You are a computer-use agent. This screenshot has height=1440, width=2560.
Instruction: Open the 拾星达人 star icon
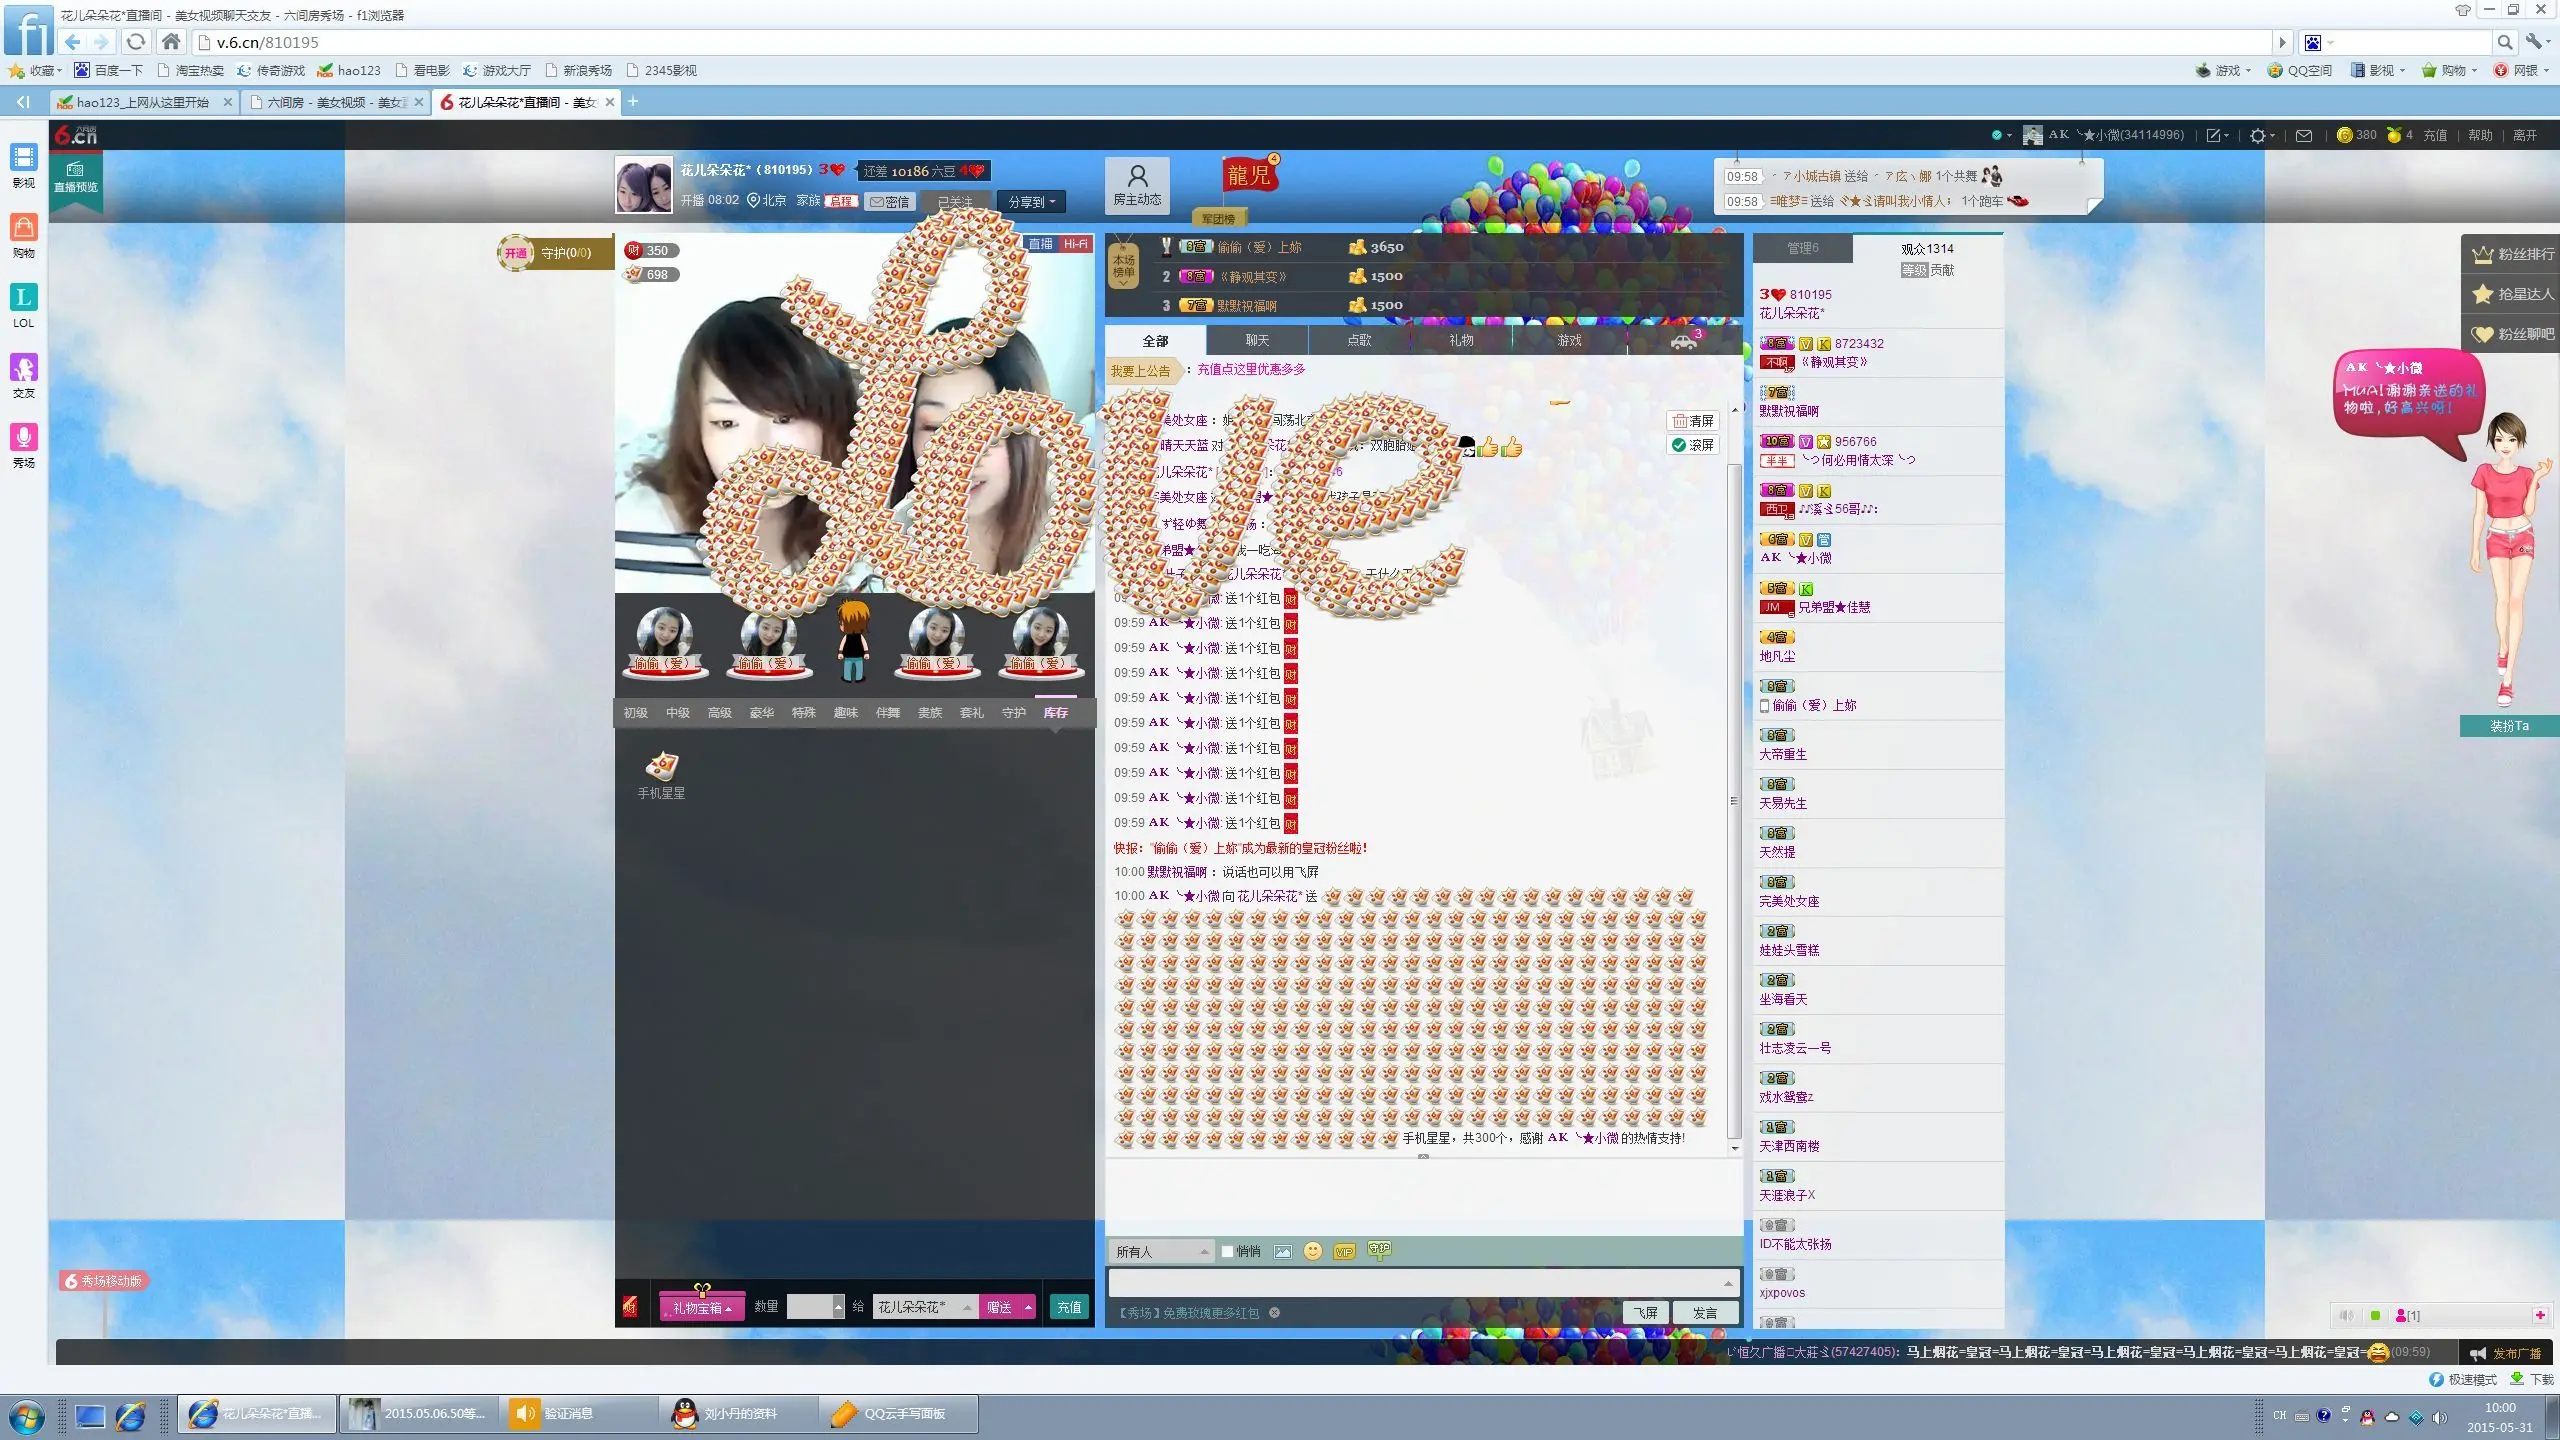tap(2512, 294)
